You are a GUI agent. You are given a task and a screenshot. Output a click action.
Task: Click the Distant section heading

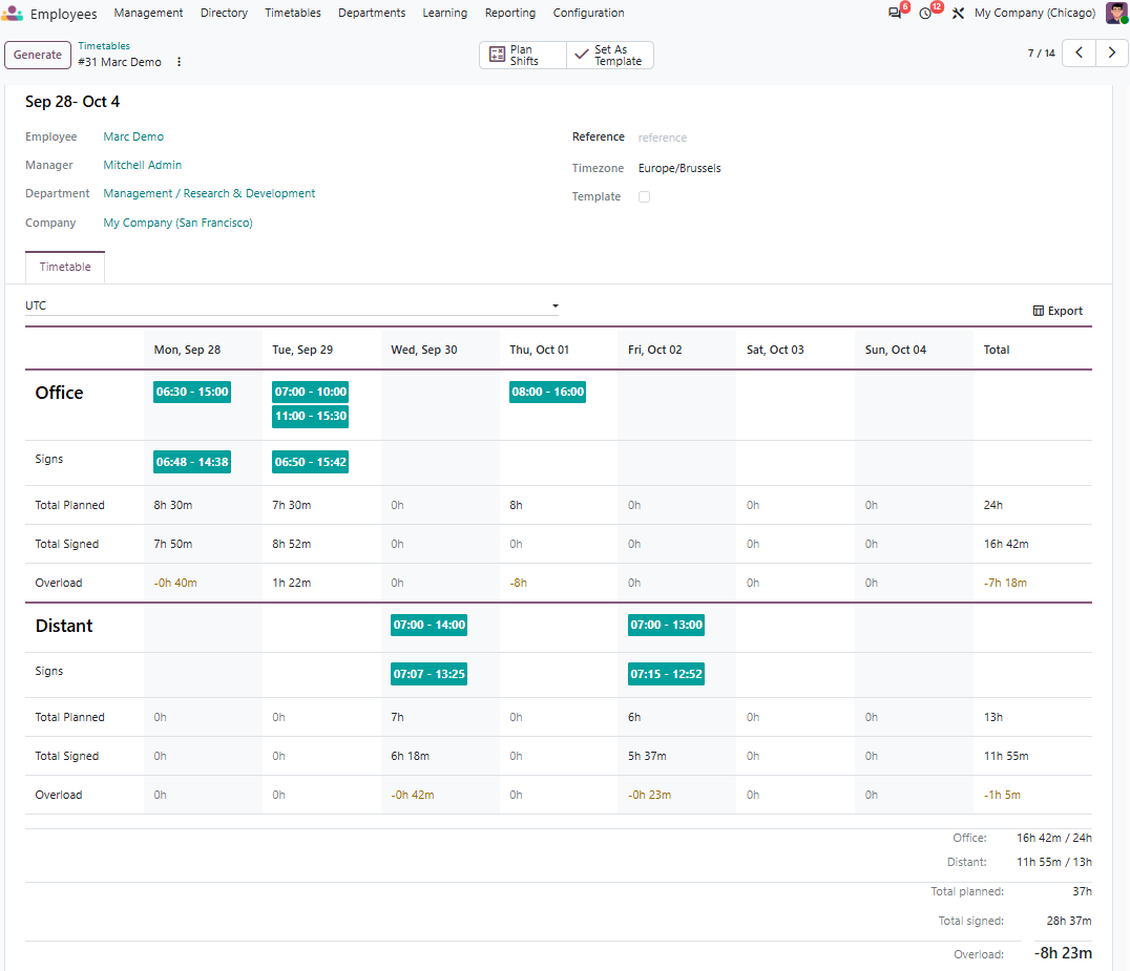[64, 626]
